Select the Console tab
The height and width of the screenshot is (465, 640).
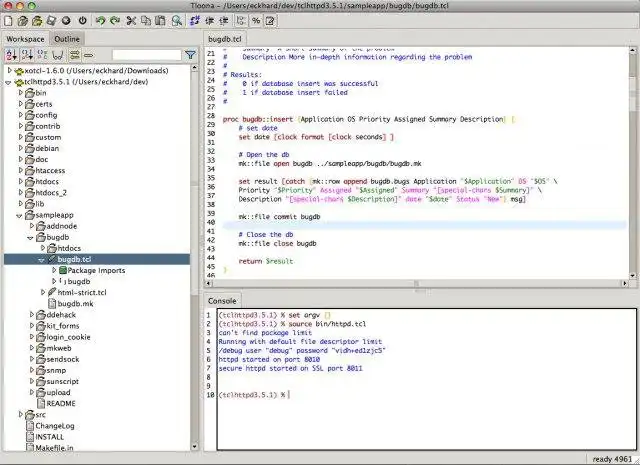click(221, 300)
